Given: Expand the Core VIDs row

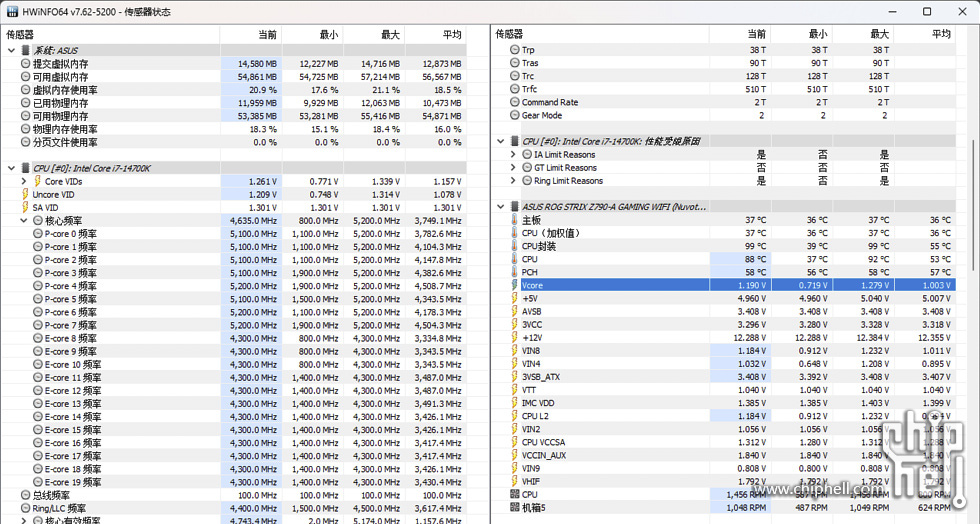Looking at the screenshot, I should (x=24, y=181).
